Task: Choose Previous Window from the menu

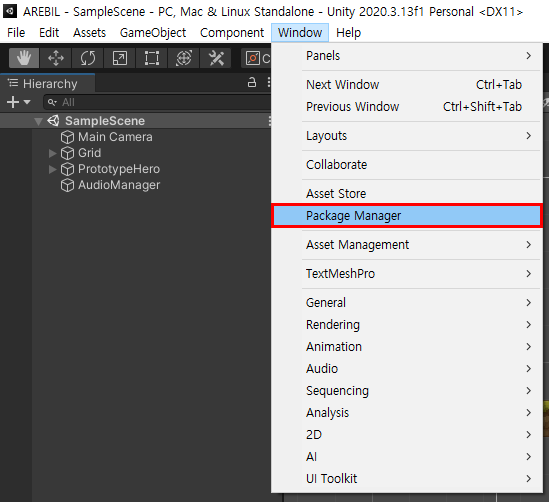Action: [407, 106]
